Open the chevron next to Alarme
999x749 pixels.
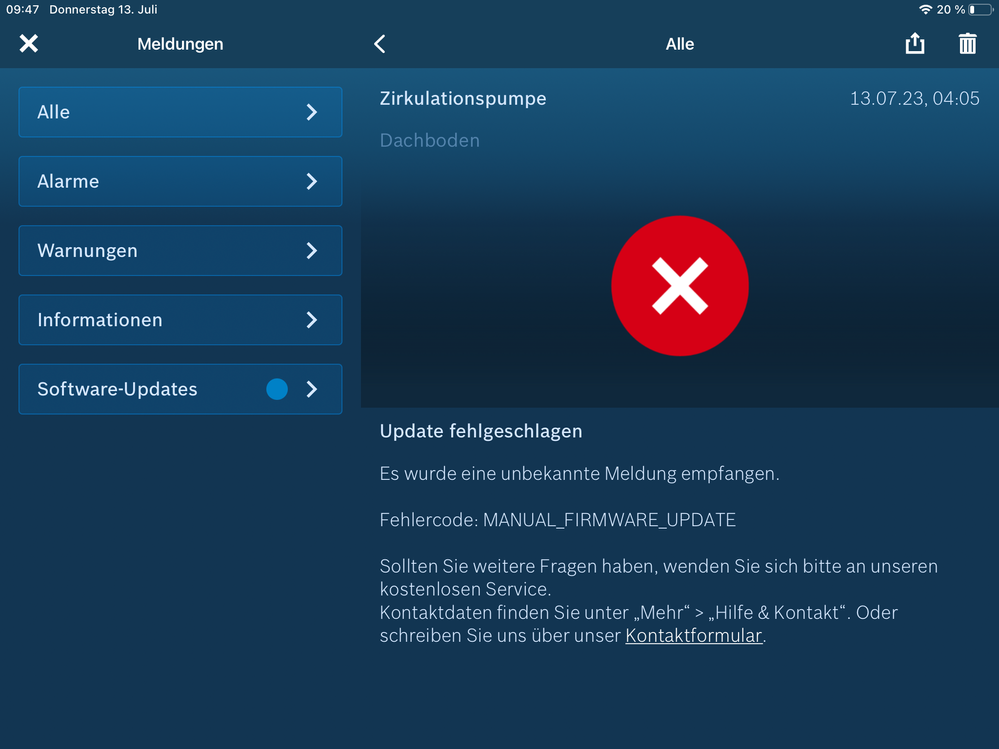tap(312, 181)
